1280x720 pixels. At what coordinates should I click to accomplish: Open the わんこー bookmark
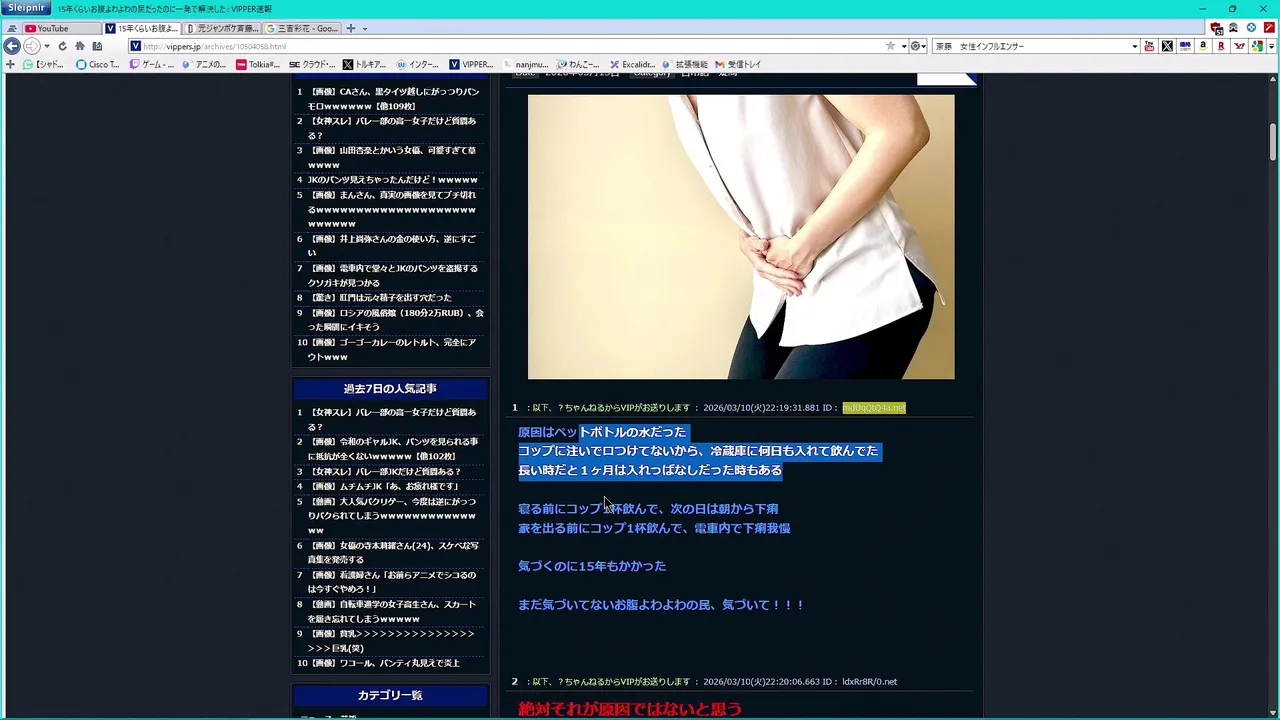point(578,64)
